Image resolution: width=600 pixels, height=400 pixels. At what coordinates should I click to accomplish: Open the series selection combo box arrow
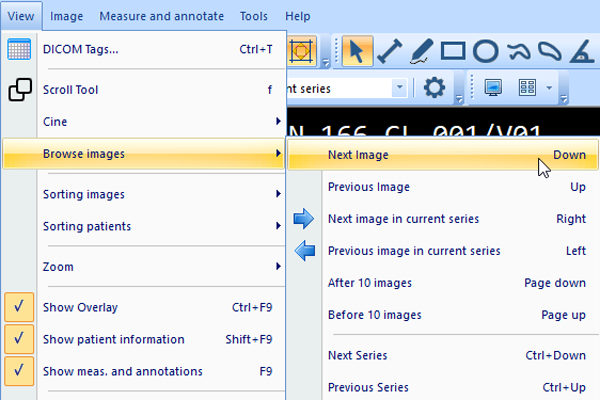[400, 88]
